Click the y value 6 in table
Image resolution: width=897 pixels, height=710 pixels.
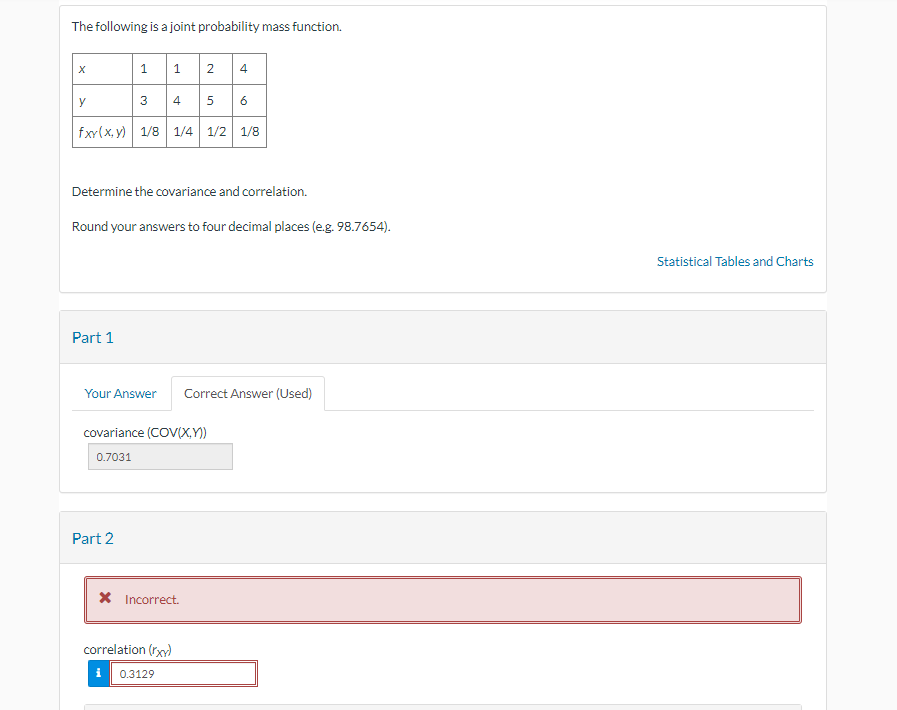click(249, 101)
